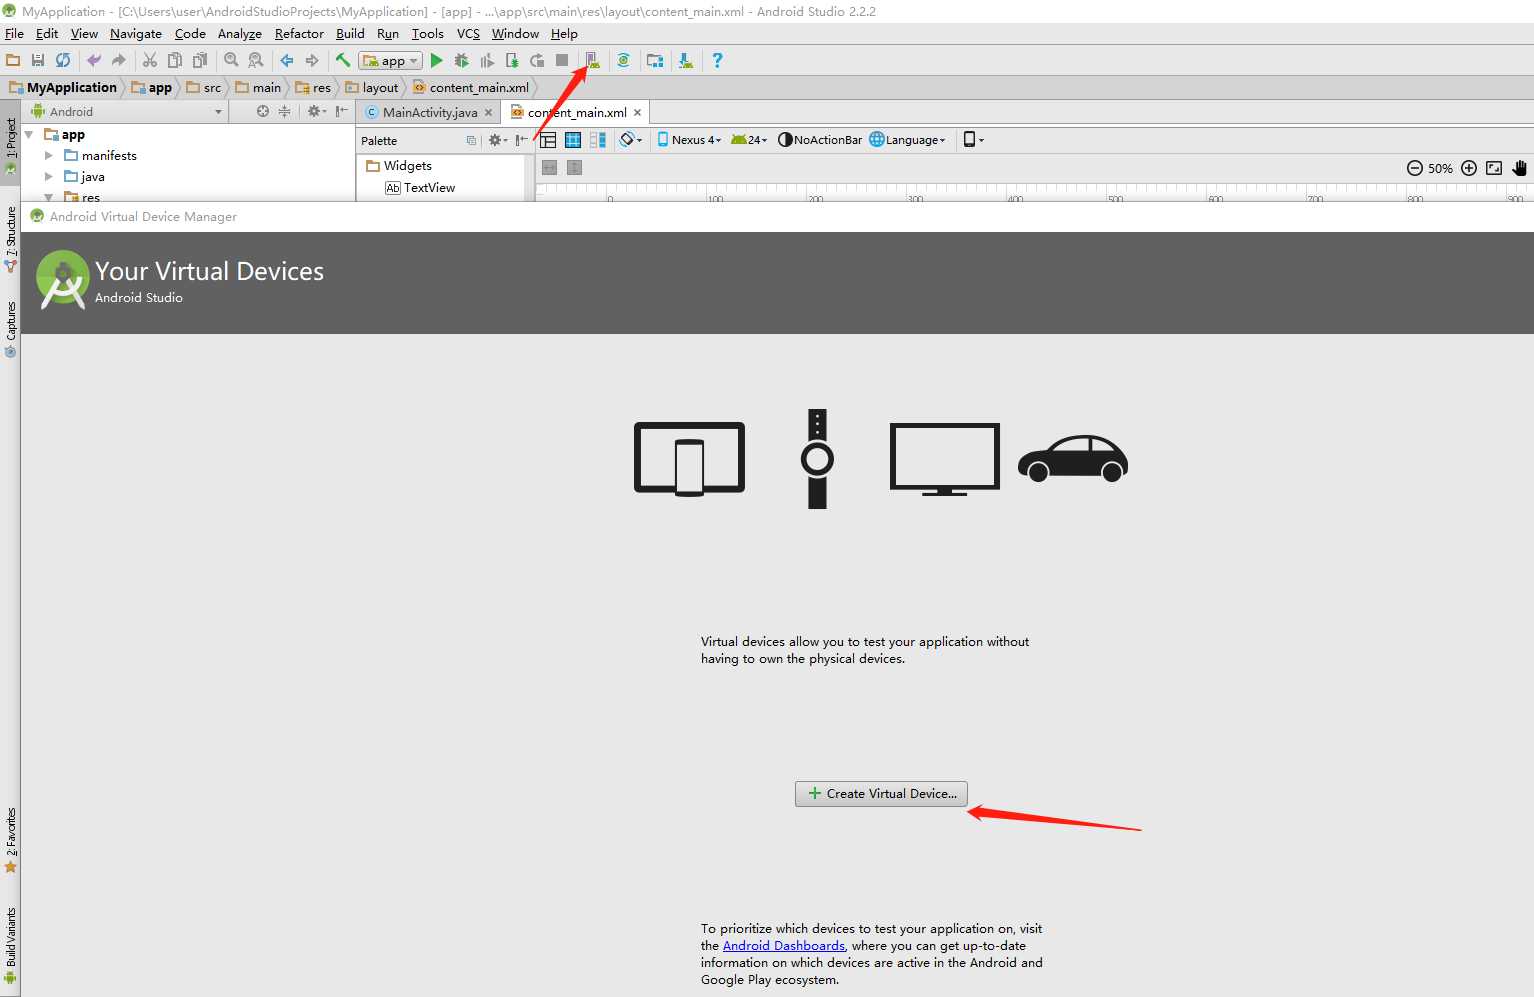Run the app with the green play icon

(x=436, y=60)
